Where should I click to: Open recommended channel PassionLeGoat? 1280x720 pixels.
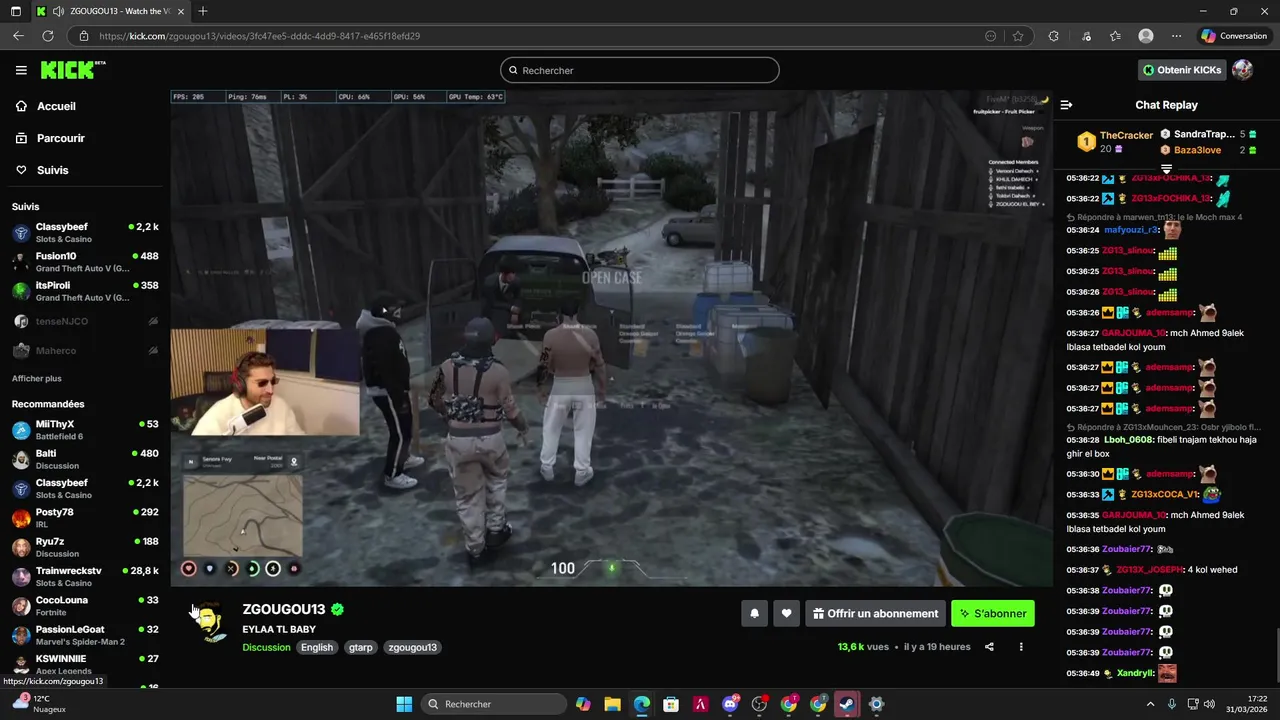point(85,635)
